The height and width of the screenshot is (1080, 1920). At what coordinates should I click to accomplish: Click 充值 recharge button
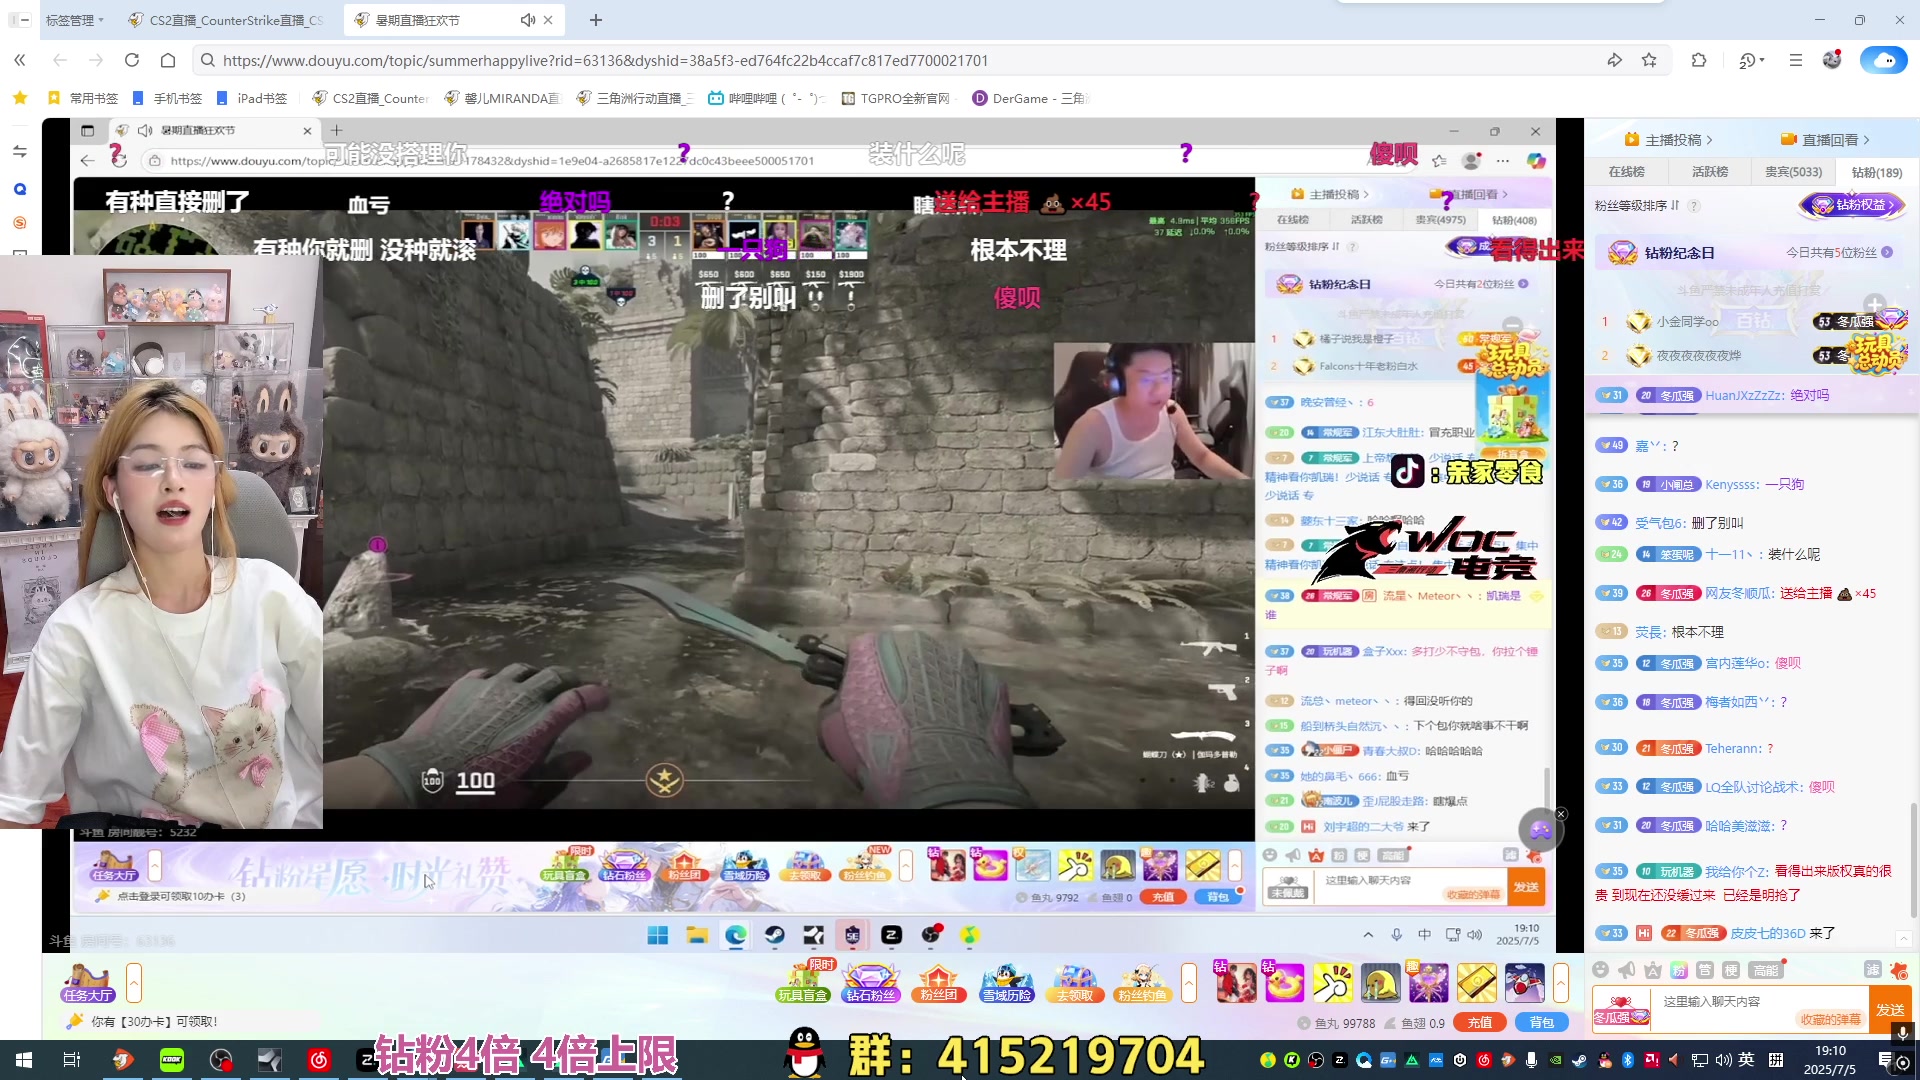[1480, 1023]
